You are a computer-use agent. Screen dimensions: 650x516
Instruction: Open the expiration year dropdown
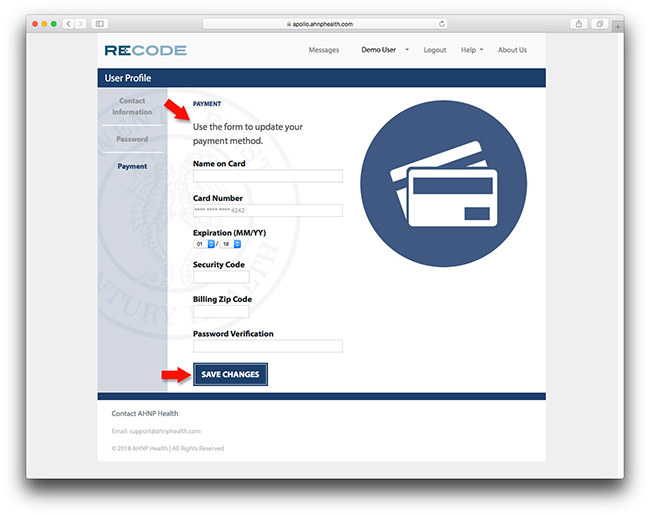(230, 244)
